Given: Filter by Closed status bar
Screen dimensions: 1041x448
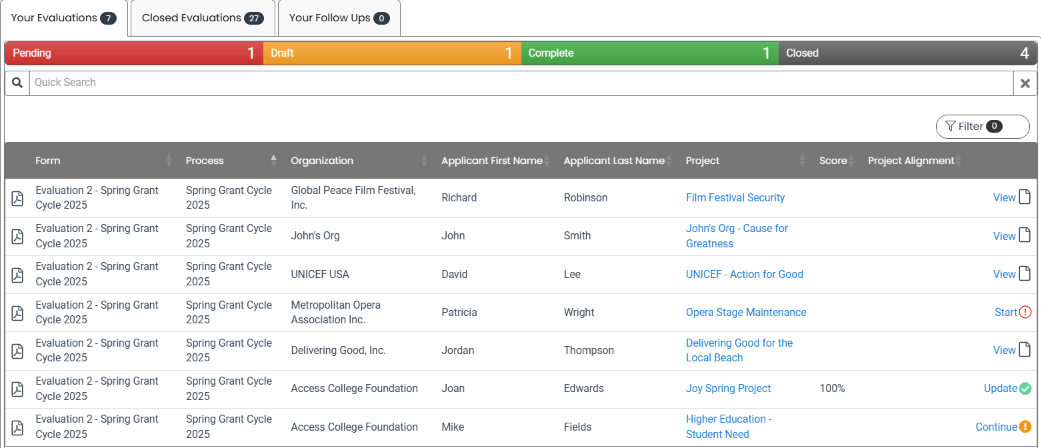Looking at the screenshot, I should click(x=908, y=53).
